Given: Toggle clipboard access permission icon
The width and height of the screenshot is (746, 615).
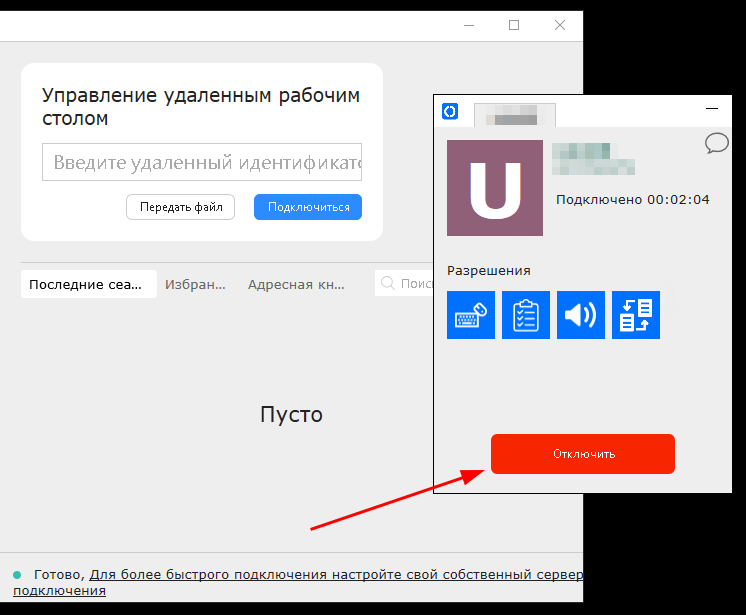Looking at the screenshot, I should [x=526, y=315].
